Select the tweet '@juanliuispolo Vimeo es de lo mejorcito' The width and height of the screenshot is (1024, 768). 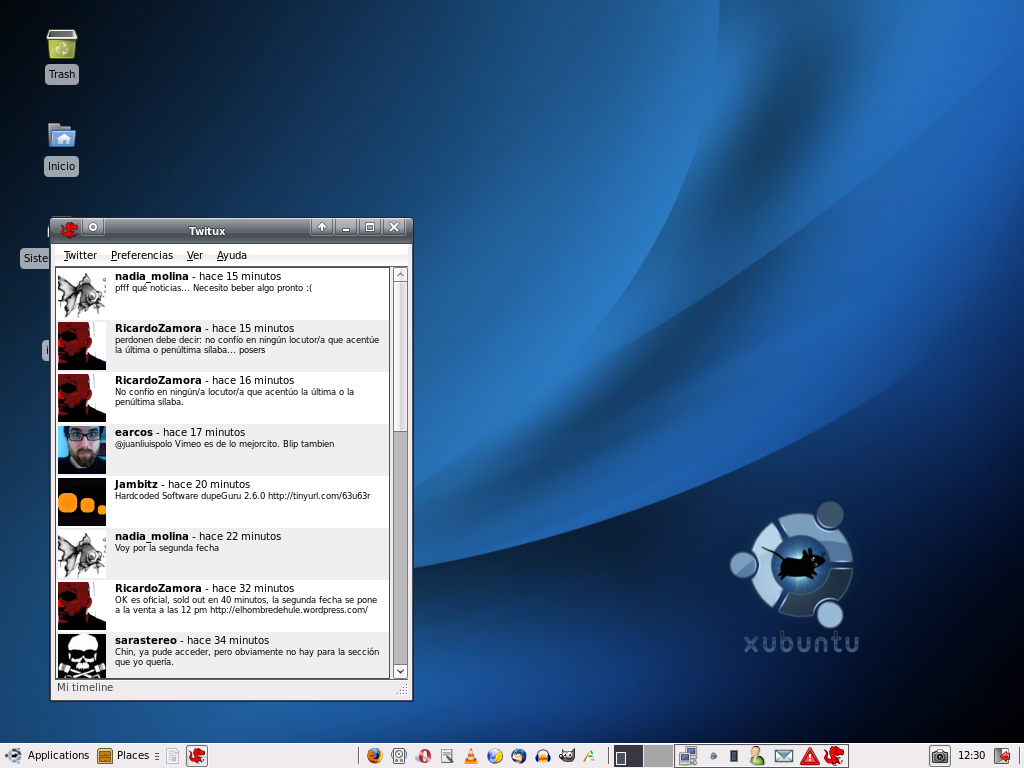(x=223, y=450)
